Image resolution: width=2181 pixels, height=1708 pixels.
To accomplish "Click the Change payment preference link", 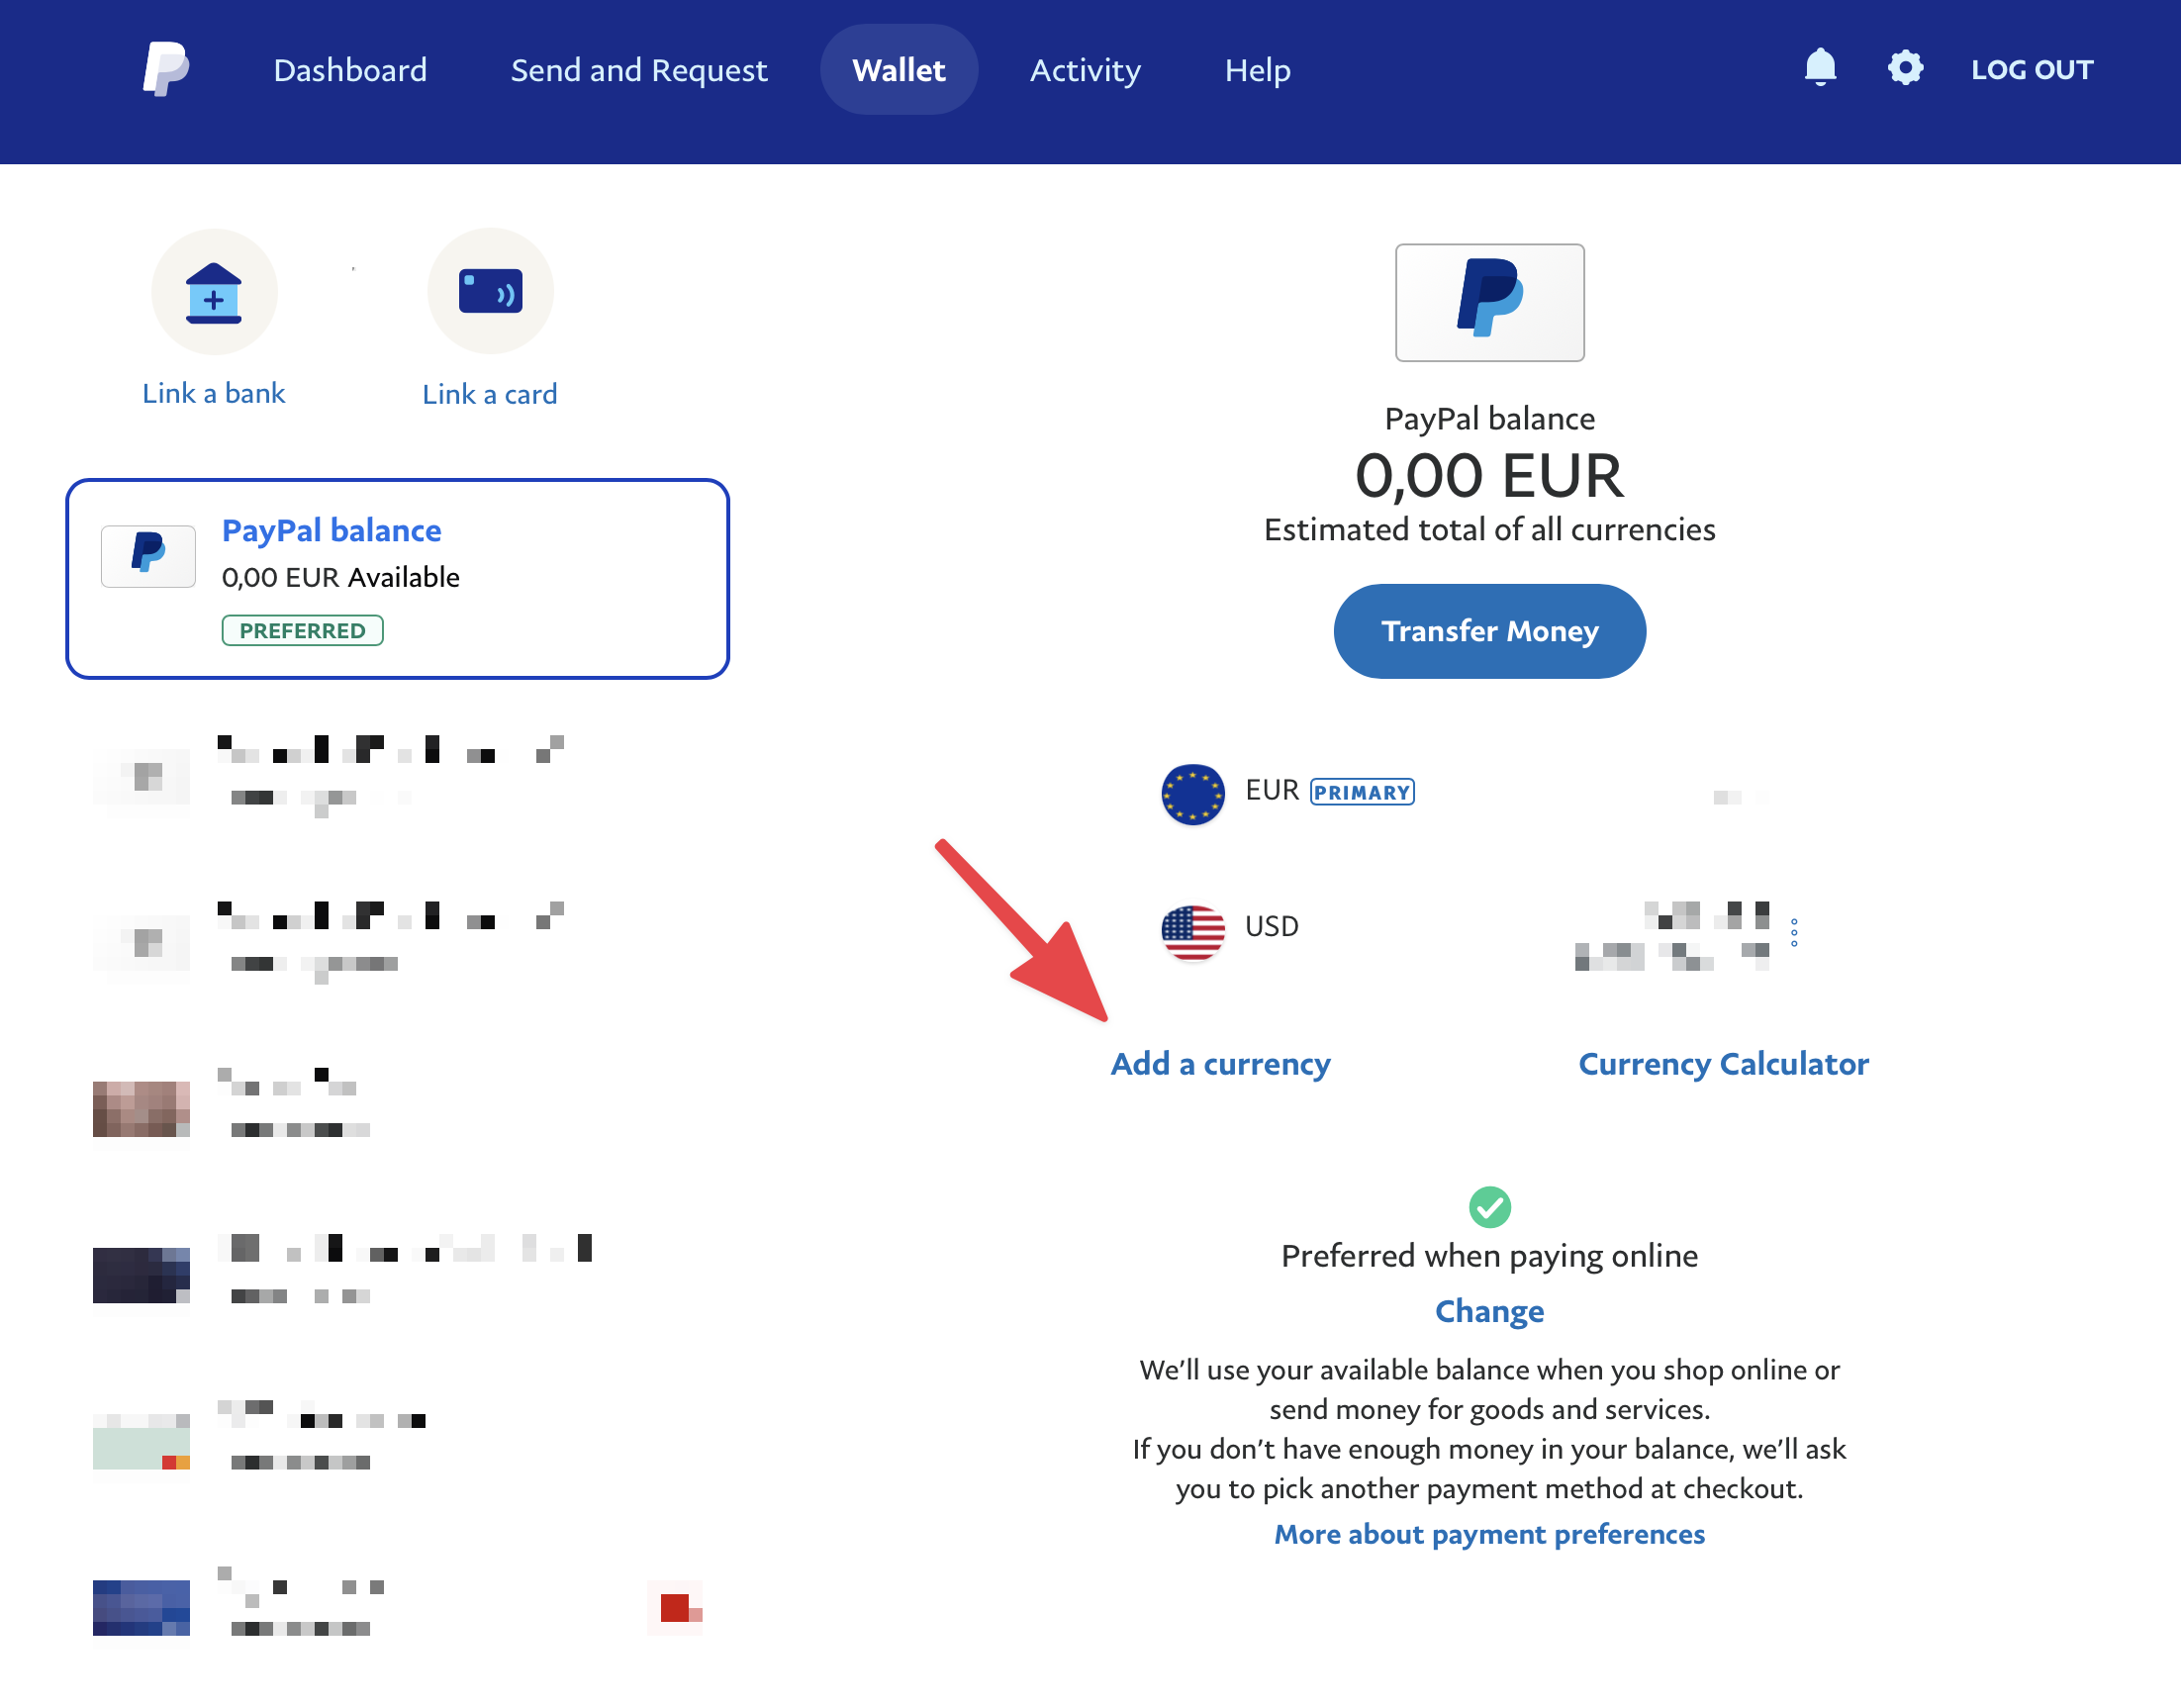I will click(1489, 1310).
